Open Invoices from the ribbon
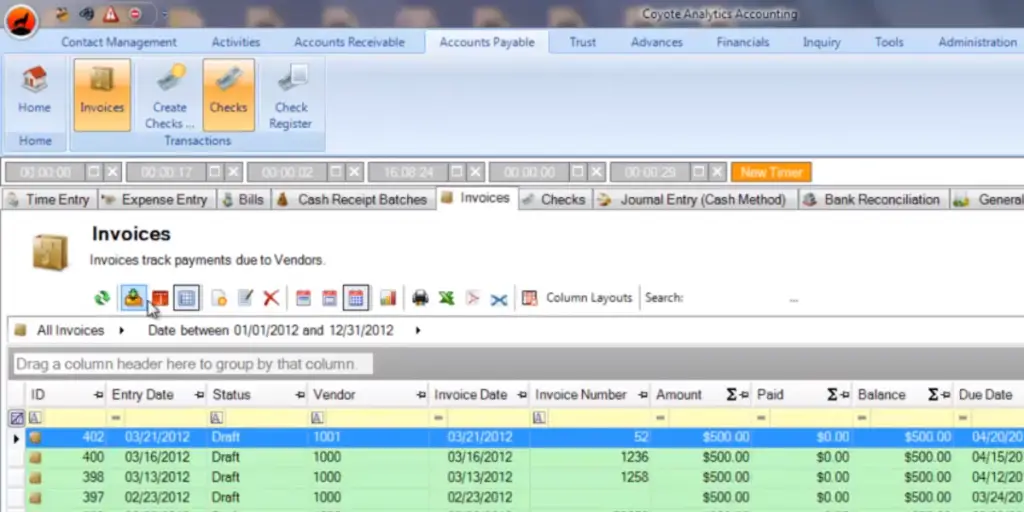 point(102,94)
